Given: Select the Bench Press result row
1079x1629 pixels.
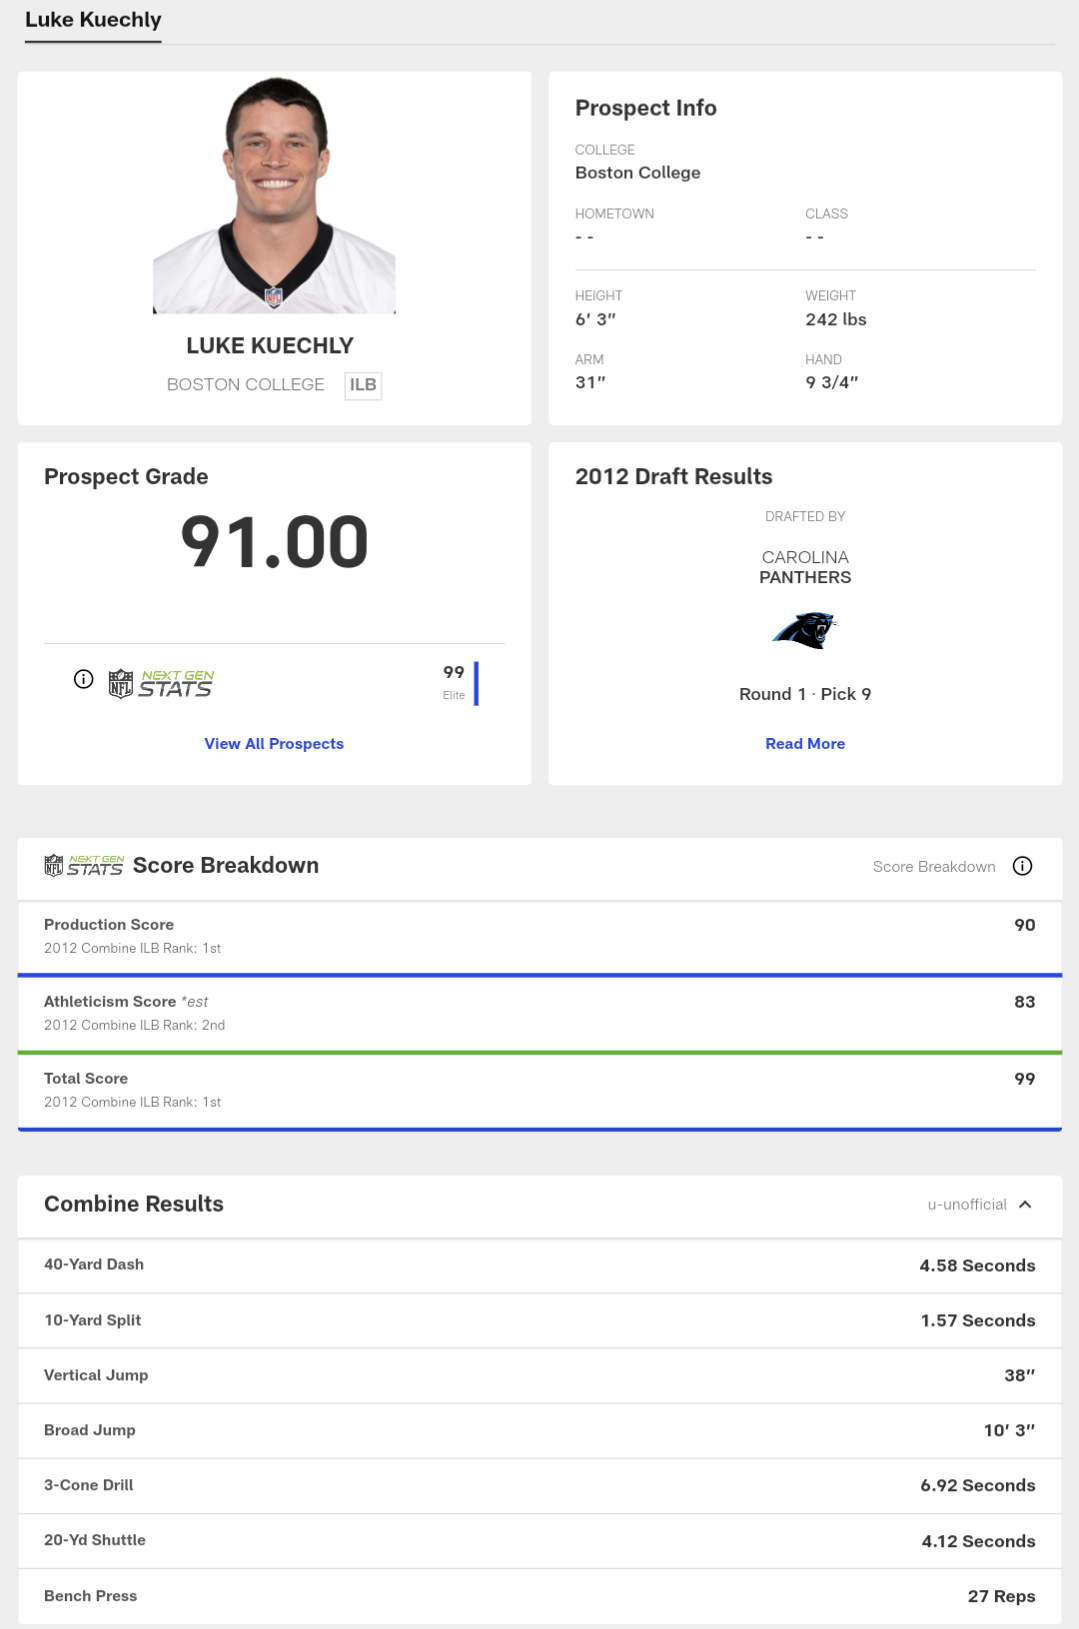Looking at the screenshot, I should pos(540,1596).
